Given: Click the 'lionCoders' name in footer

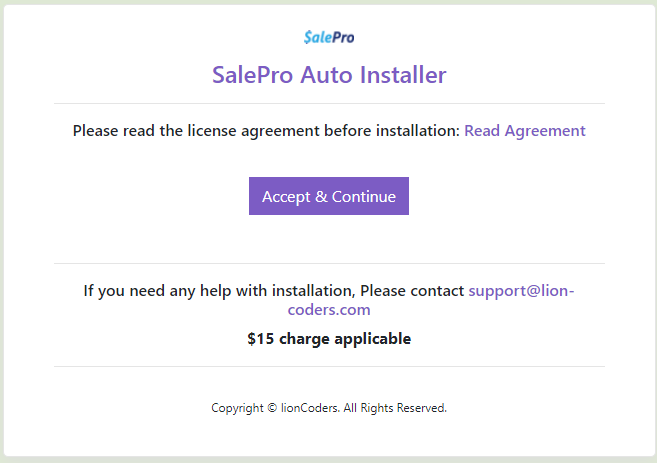Looking at the screenshot, I should click(x=309, y=408).
